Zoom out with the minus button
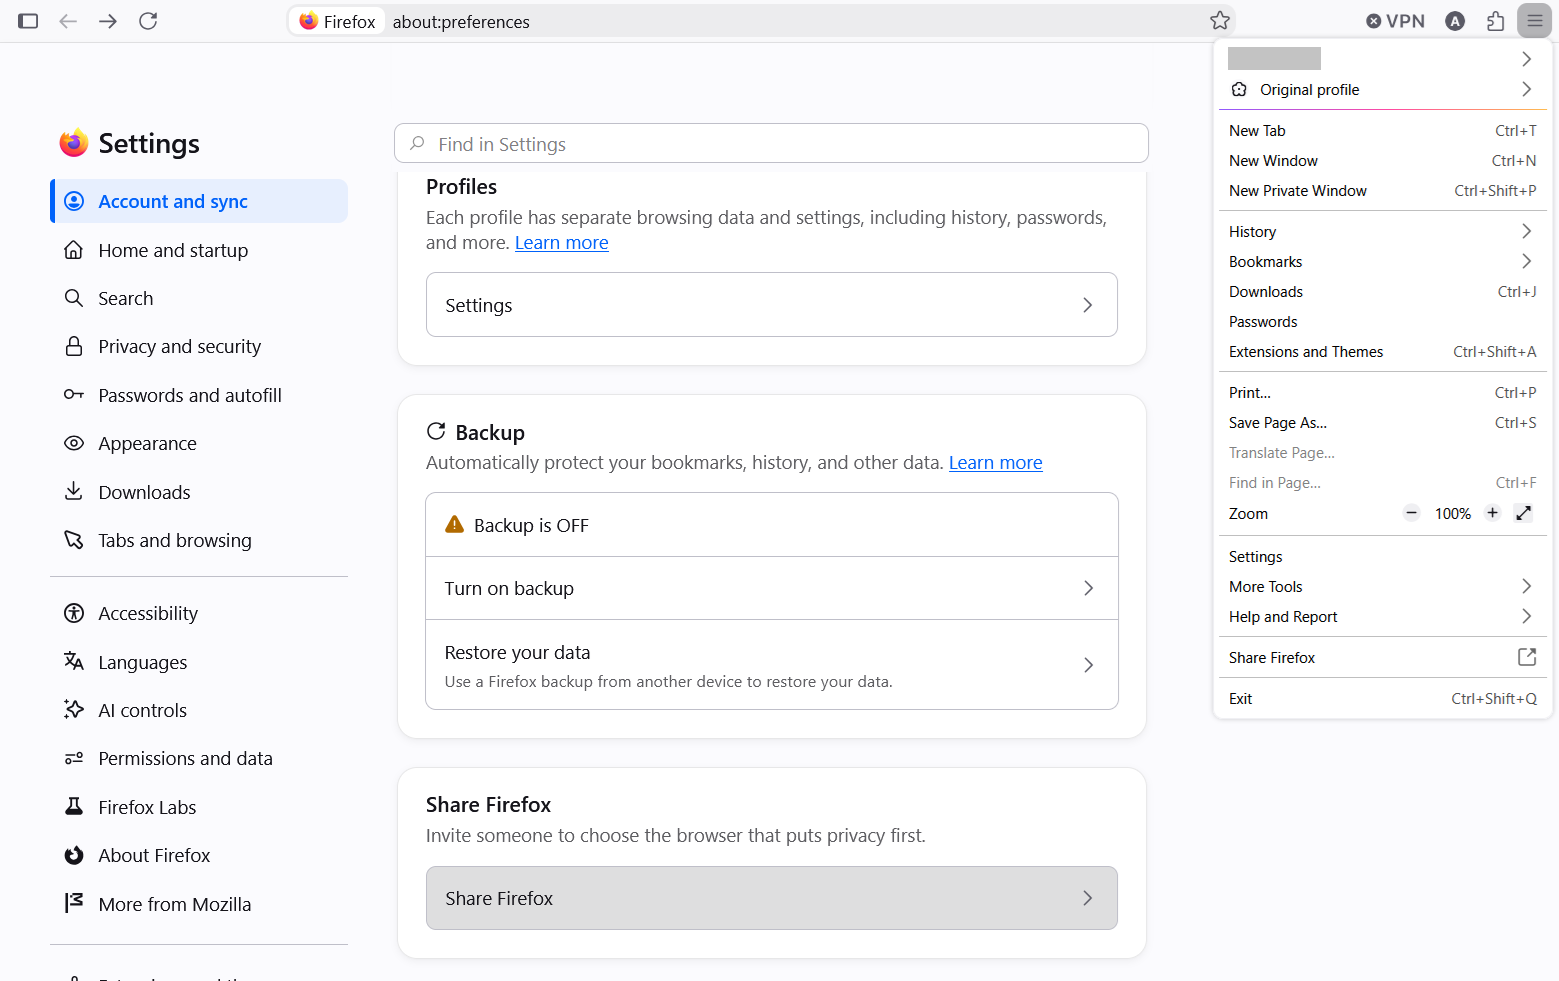The height and width of the screenshot is (981, 1559). pos(1411,513)
